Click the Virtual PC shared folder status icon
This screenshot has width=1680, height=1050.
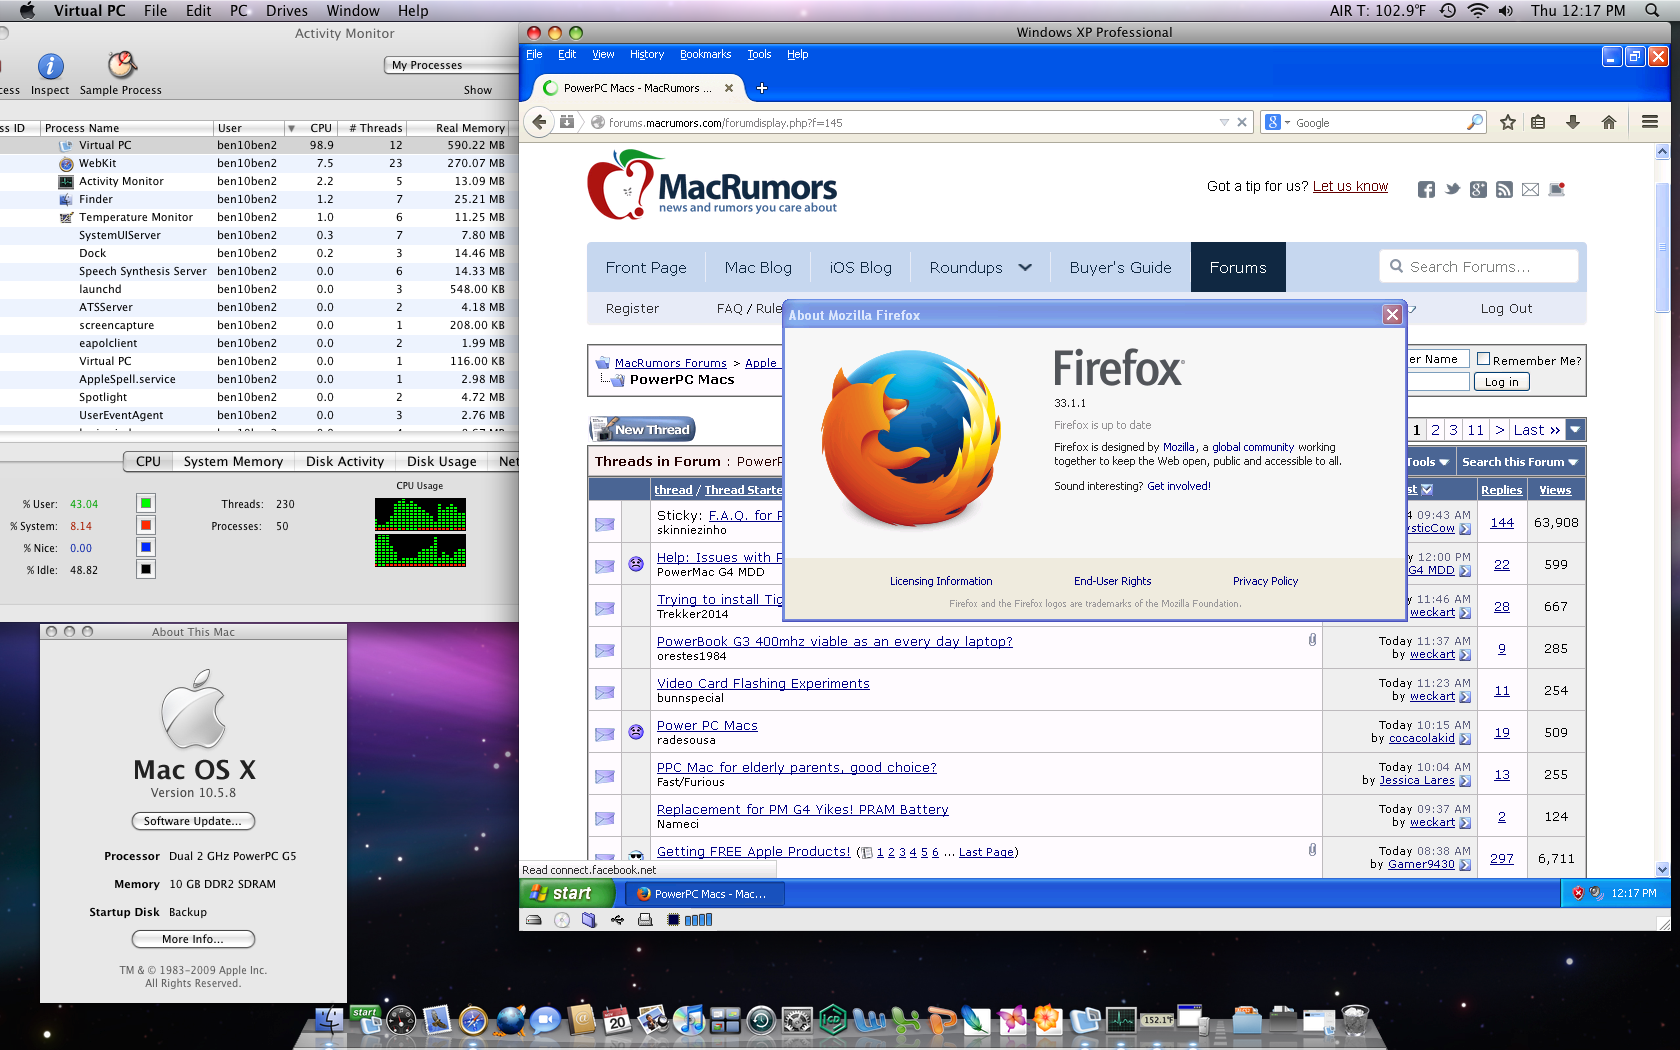coord(589,920)
